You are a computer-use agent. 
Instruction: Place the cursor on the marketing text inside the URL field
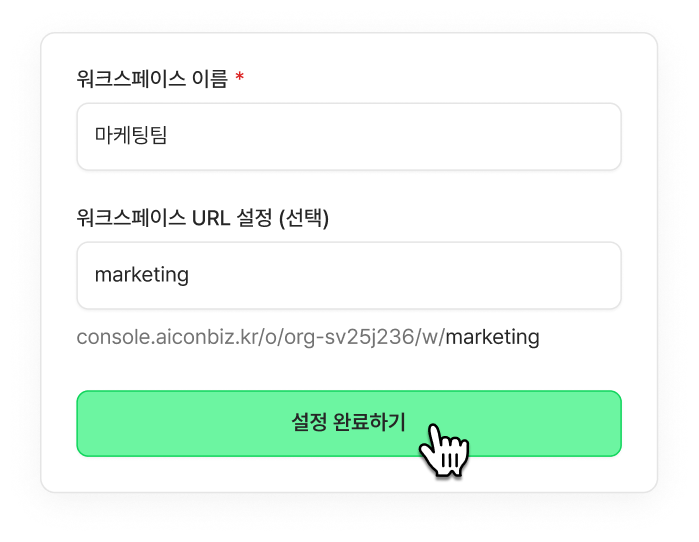[142, 275]
